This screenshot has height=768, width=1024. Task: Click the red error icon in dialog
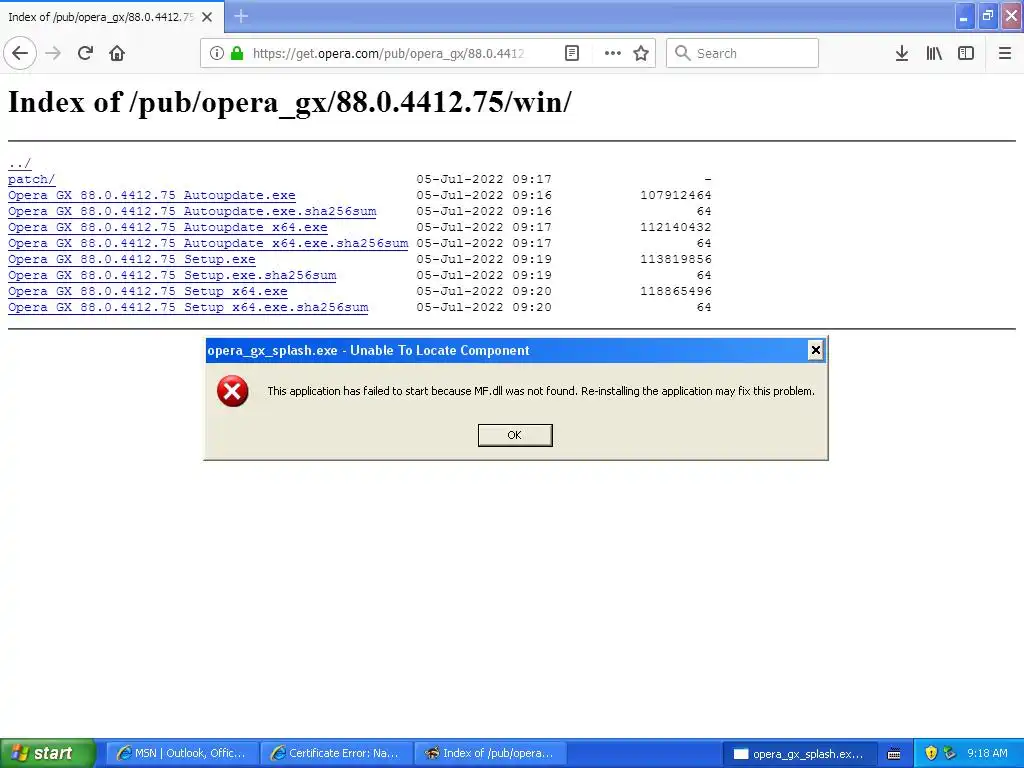point(232,391)
